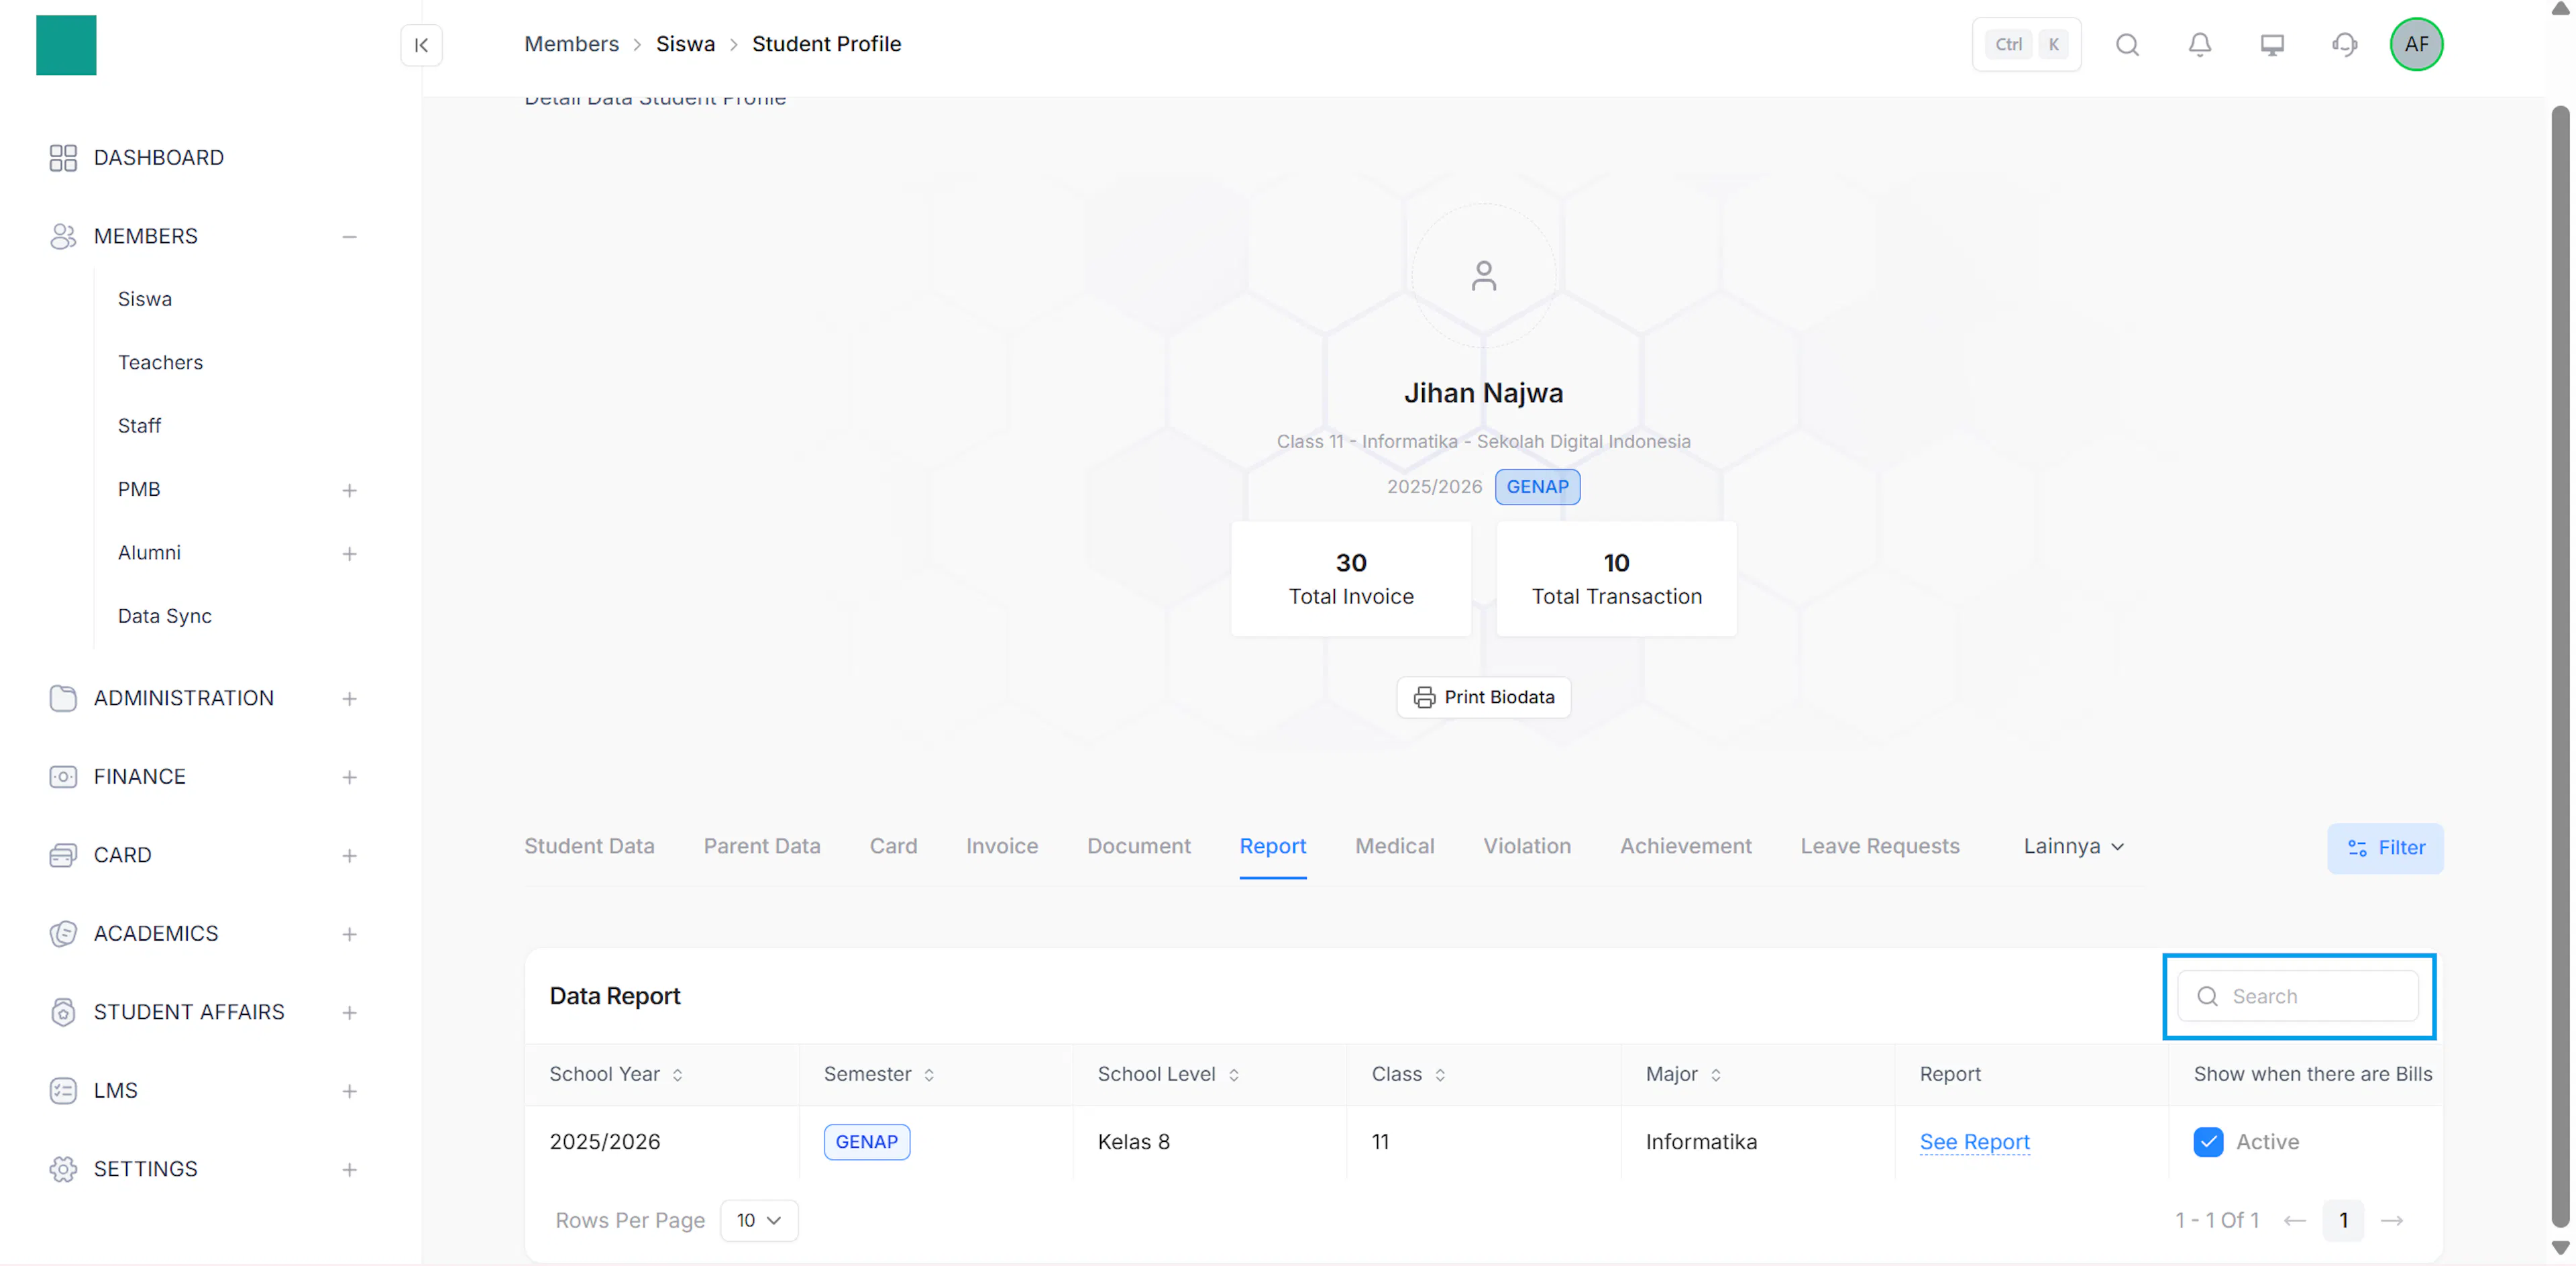2576x1266 pixels.
Task: Click the Card sidebar icon
Action: point(63,855)
